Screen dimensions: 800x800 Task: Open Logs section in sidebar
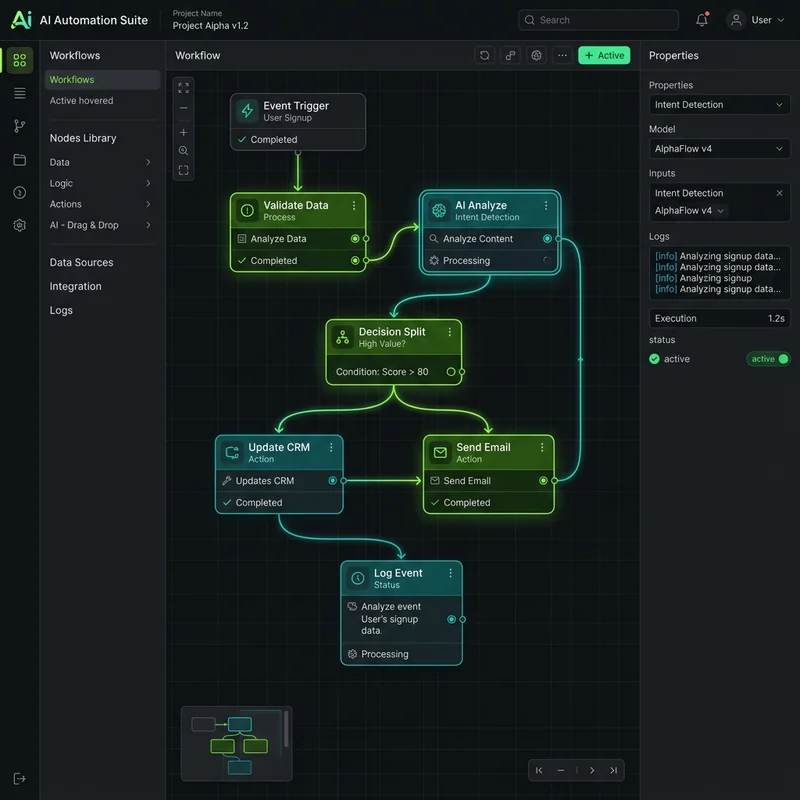coord(61,310)
